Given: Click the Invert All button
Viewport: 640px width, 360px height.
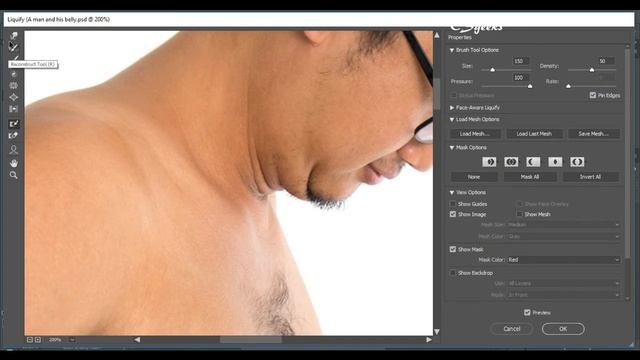Looking at the screenshot, I should click(591, 177).
